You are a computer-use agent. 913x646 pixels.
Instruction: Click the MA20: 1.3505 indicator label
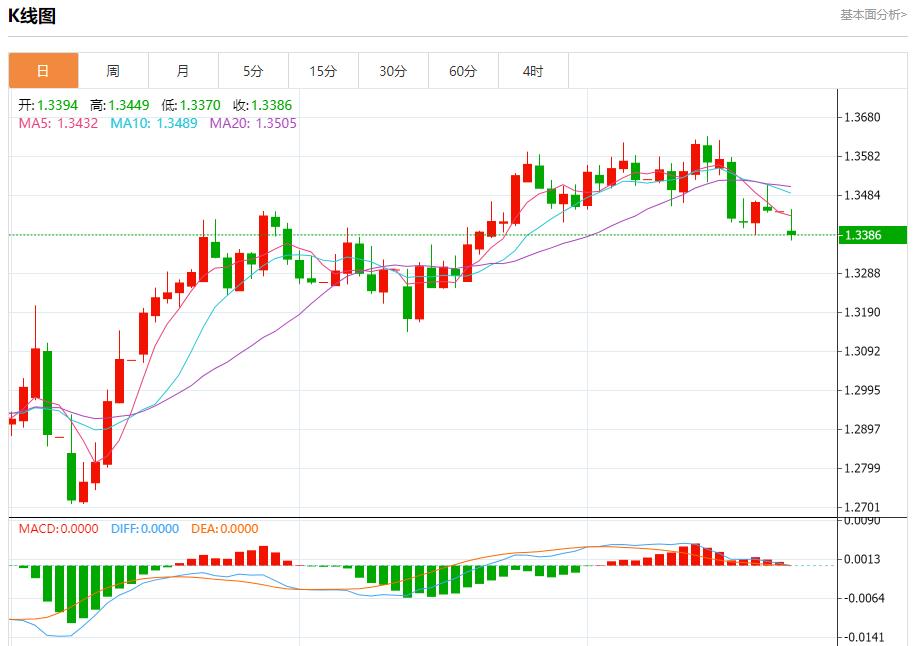coord(253,123)
